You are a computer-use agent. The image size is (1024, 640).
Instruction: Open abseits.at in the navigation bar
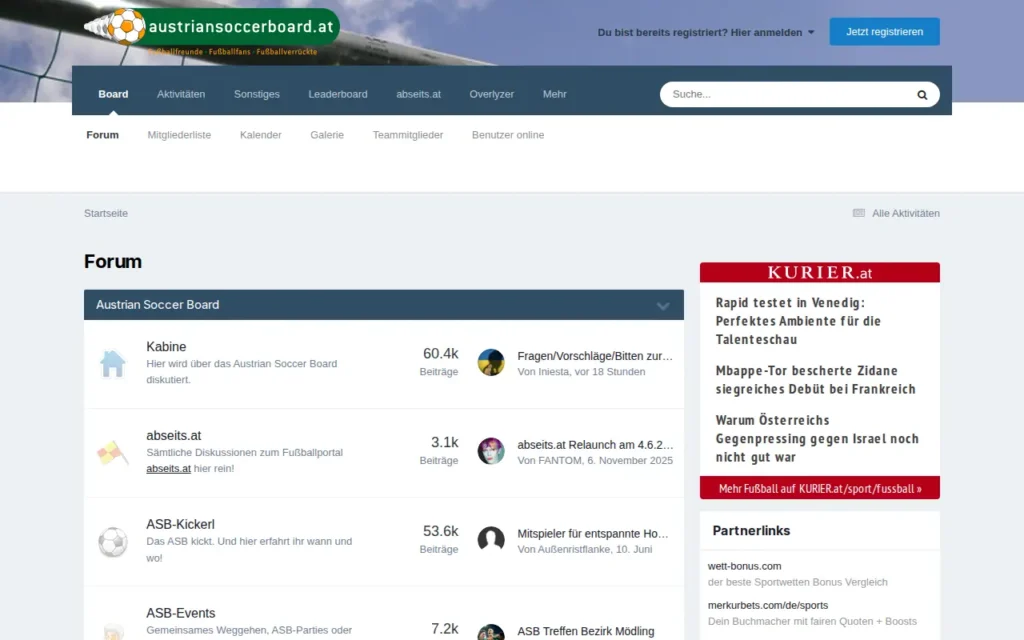click(x=418, y=94)
